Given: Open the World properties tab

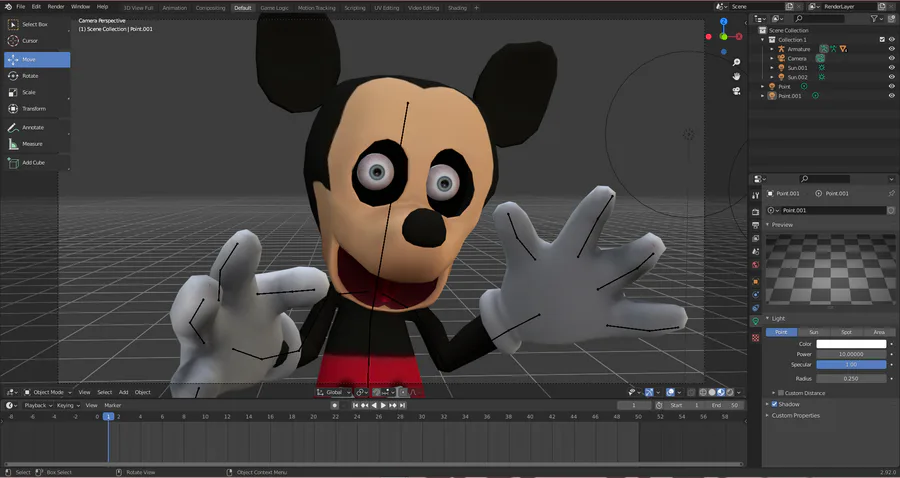Looking at the screenshot, I should click(755, 265).
